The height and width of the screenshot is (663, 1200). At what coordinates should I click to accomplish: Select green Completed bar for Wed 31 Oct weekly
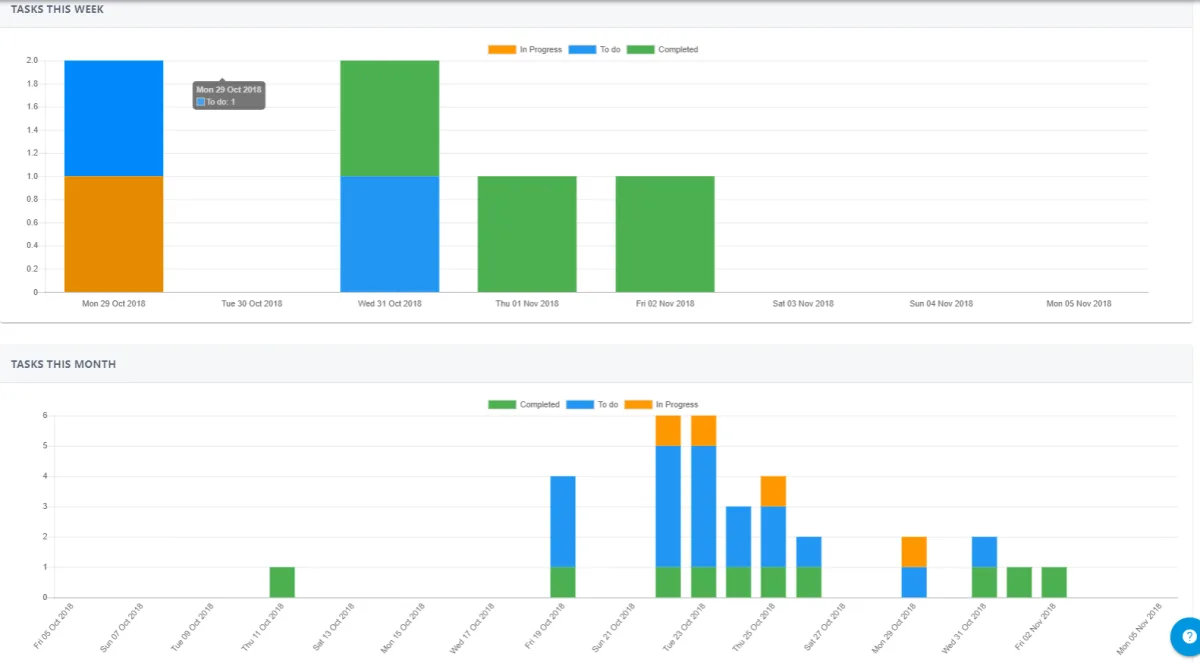390,118
